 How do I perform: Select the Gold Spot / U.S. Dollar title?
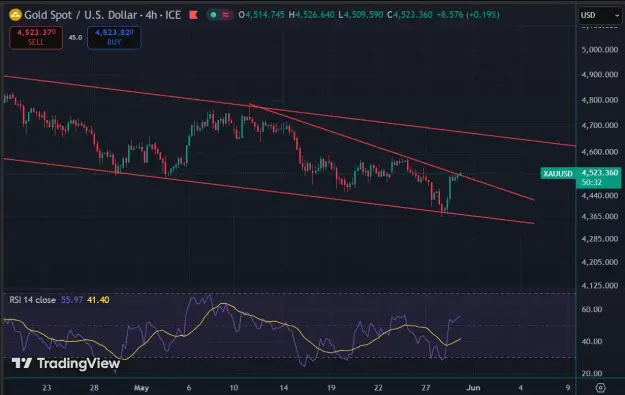(81, 15)
